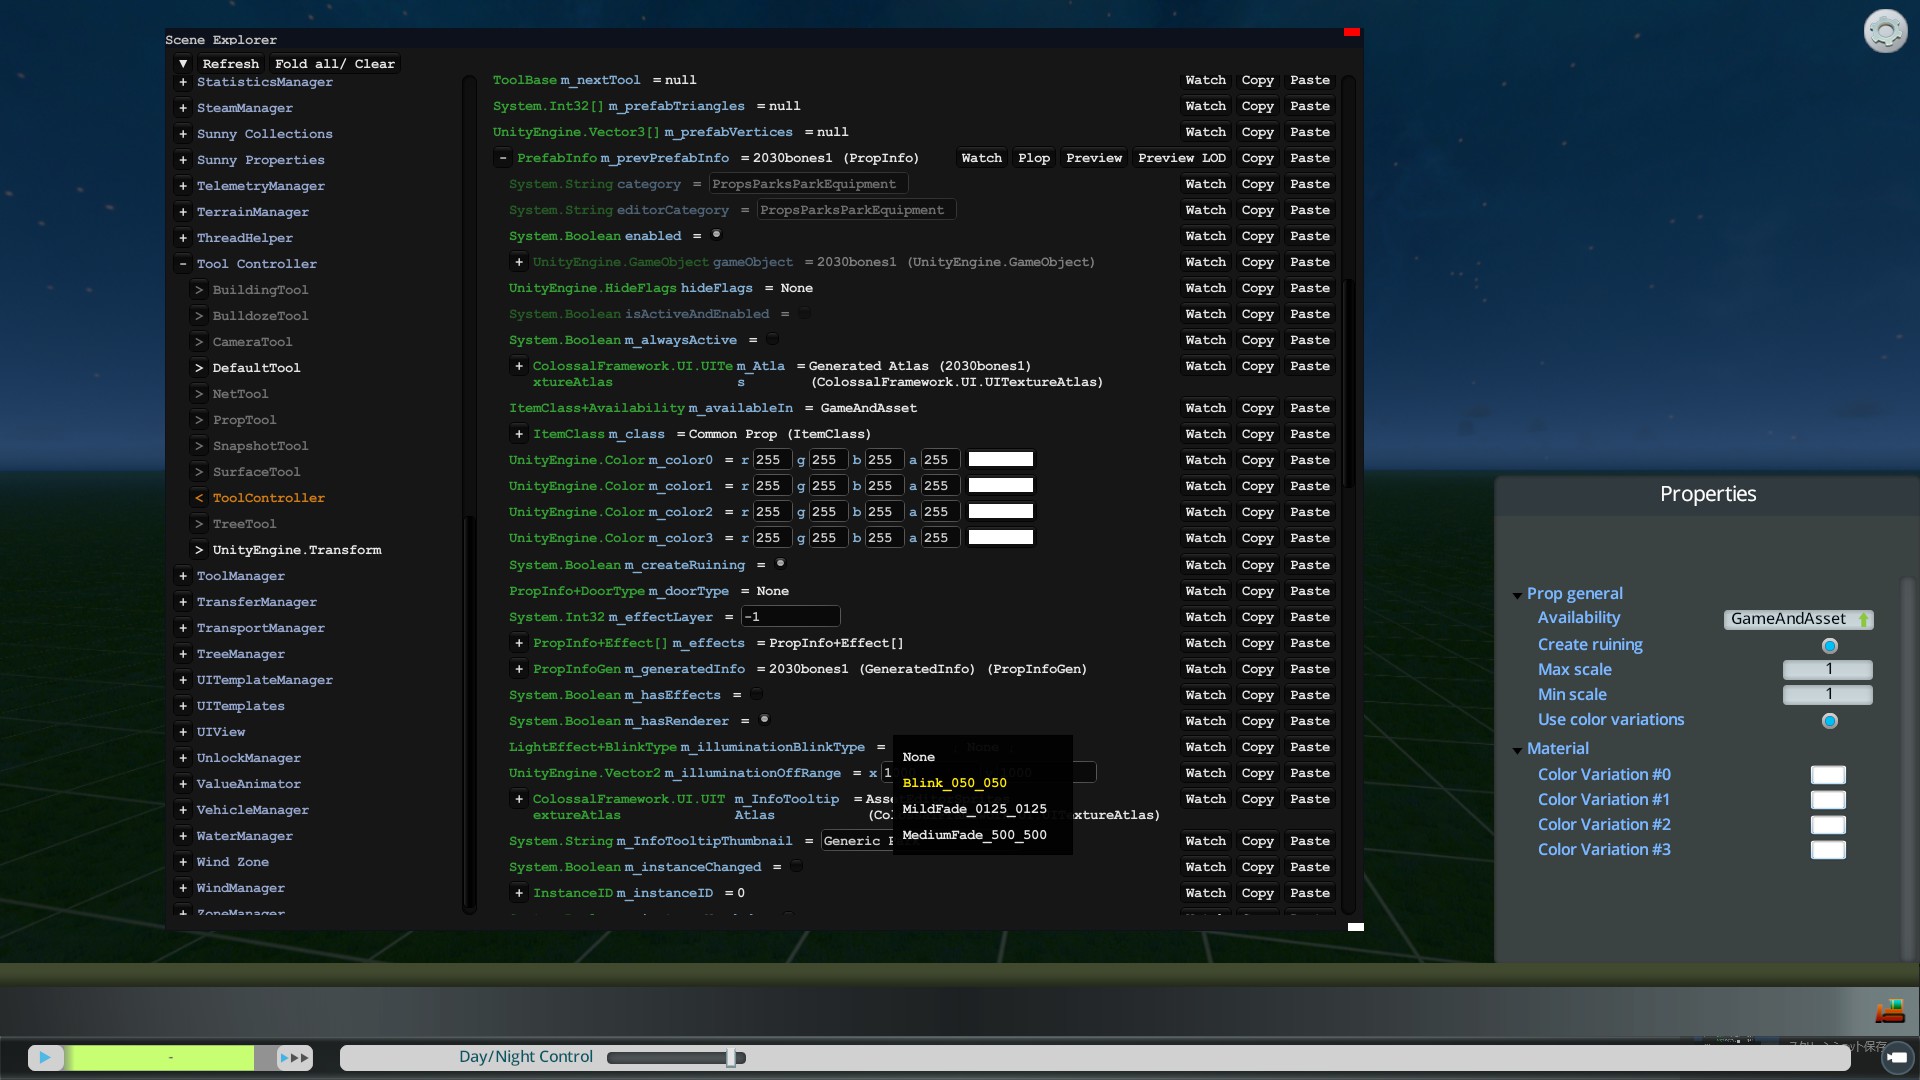Click the Availability green arrow icon

coord(1863,620)
